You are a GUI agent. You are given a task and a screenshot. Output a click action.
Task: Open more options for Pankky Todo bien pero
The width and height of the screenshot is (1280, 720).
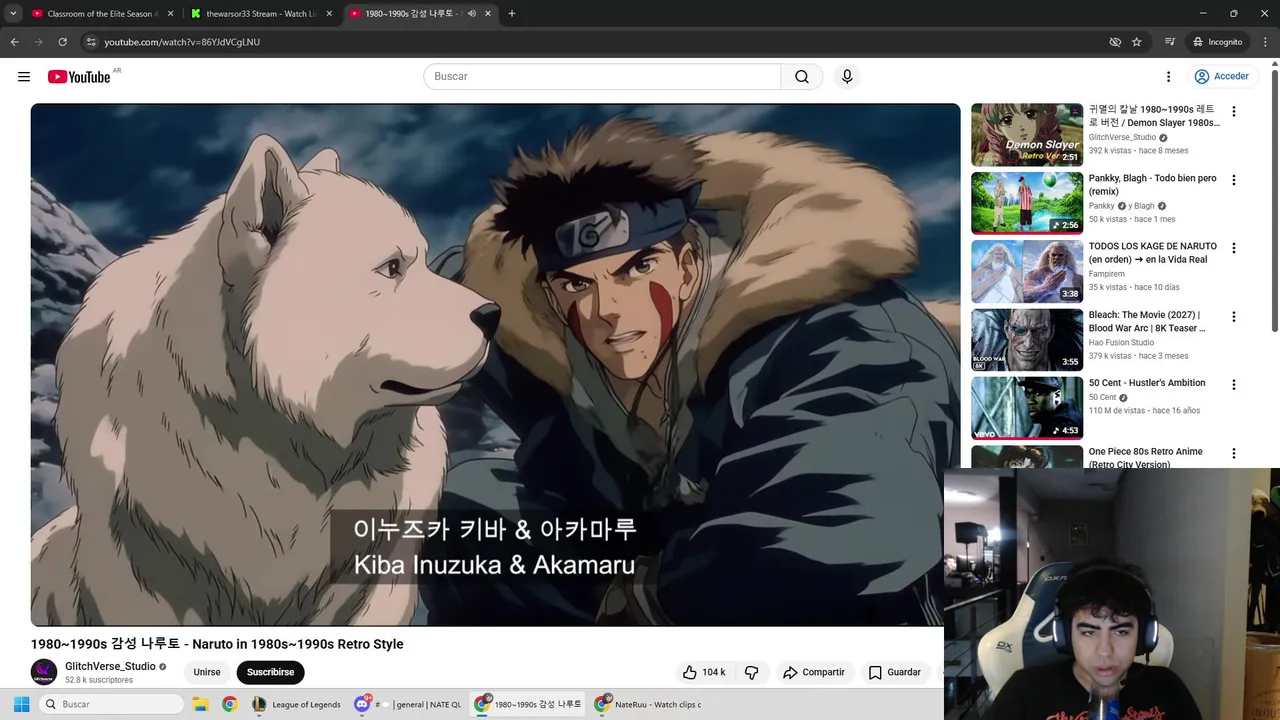pyautogui.click(x=1233, y=180)
